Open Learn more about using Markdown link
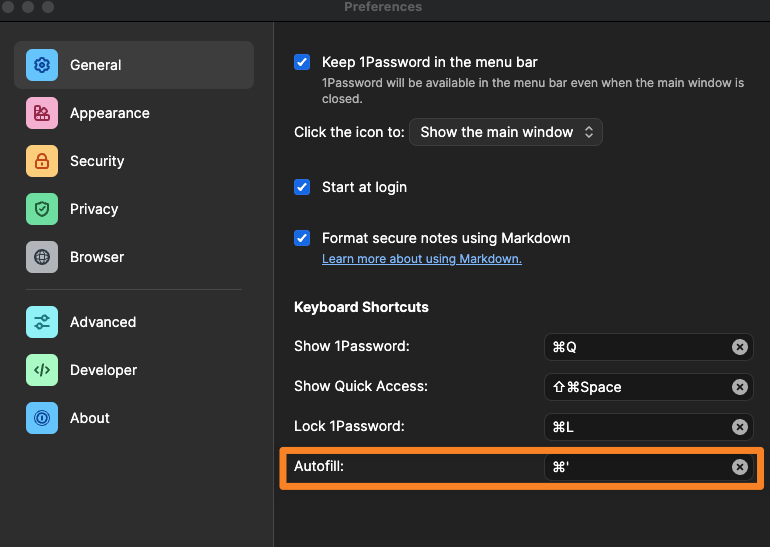The width and height of the screenshot is (770, 547). pos(421,259)
